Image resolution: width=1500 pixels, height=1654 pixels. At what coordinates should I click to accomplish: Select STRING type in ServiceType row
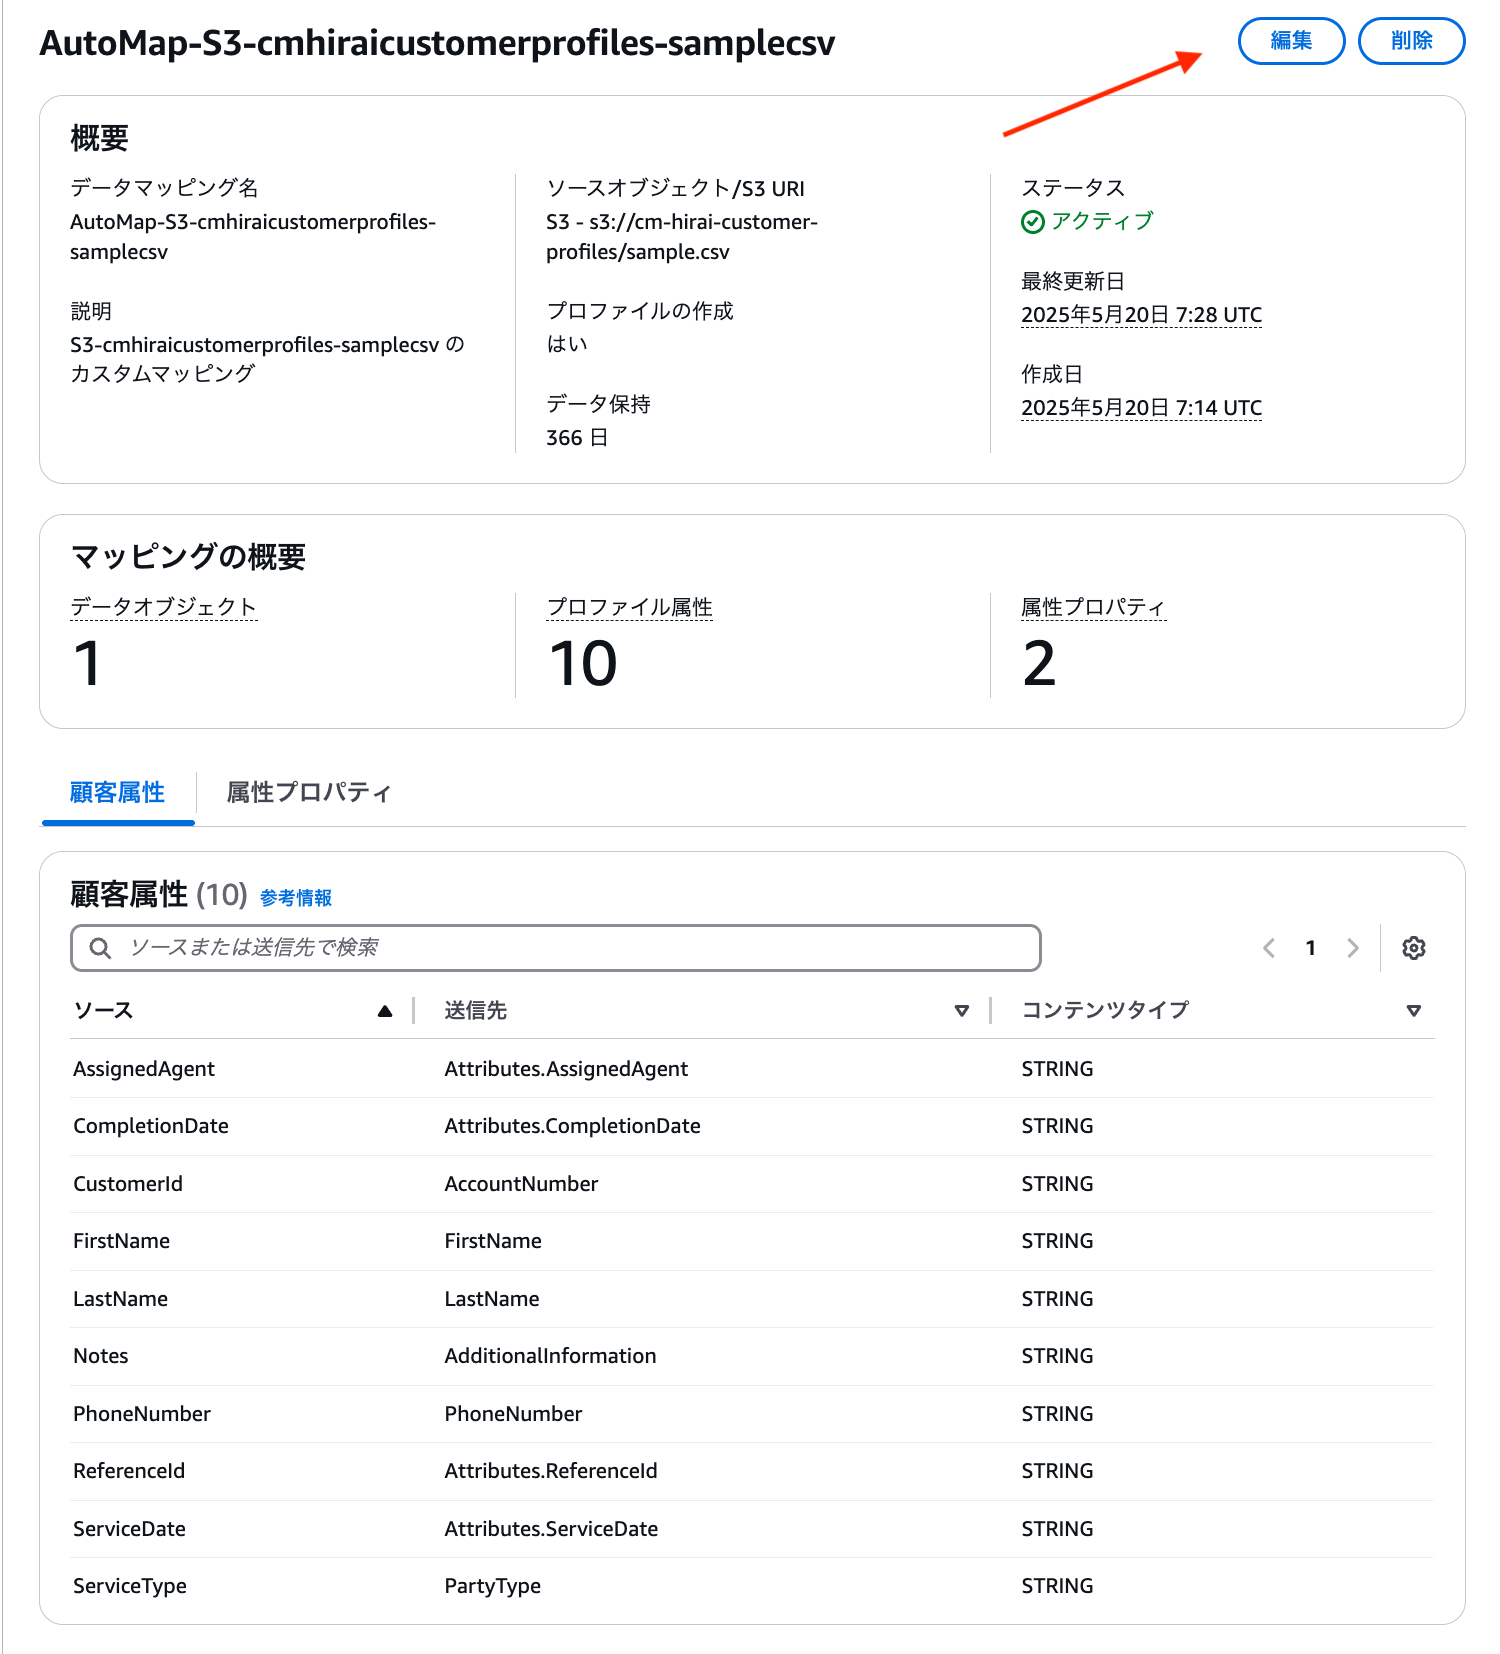tap(1057, 1586)
